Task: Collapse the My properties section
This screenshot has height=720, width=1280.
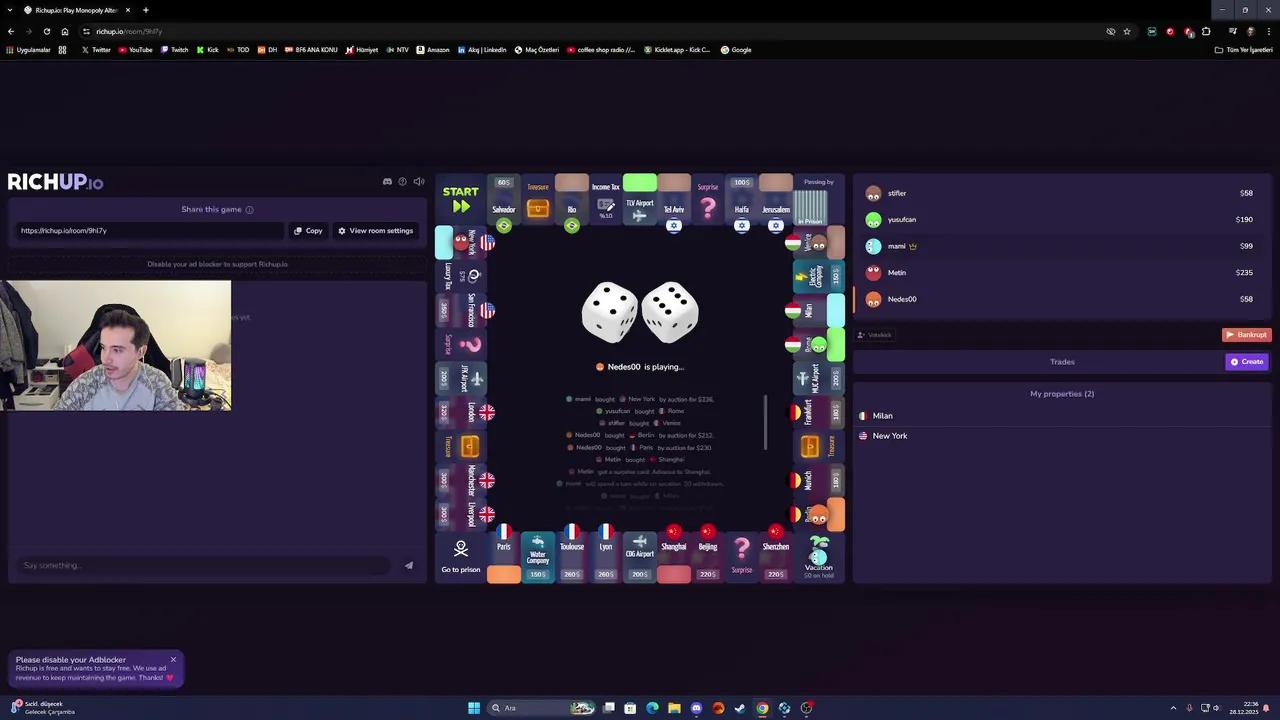Action: click(1062, 393)
